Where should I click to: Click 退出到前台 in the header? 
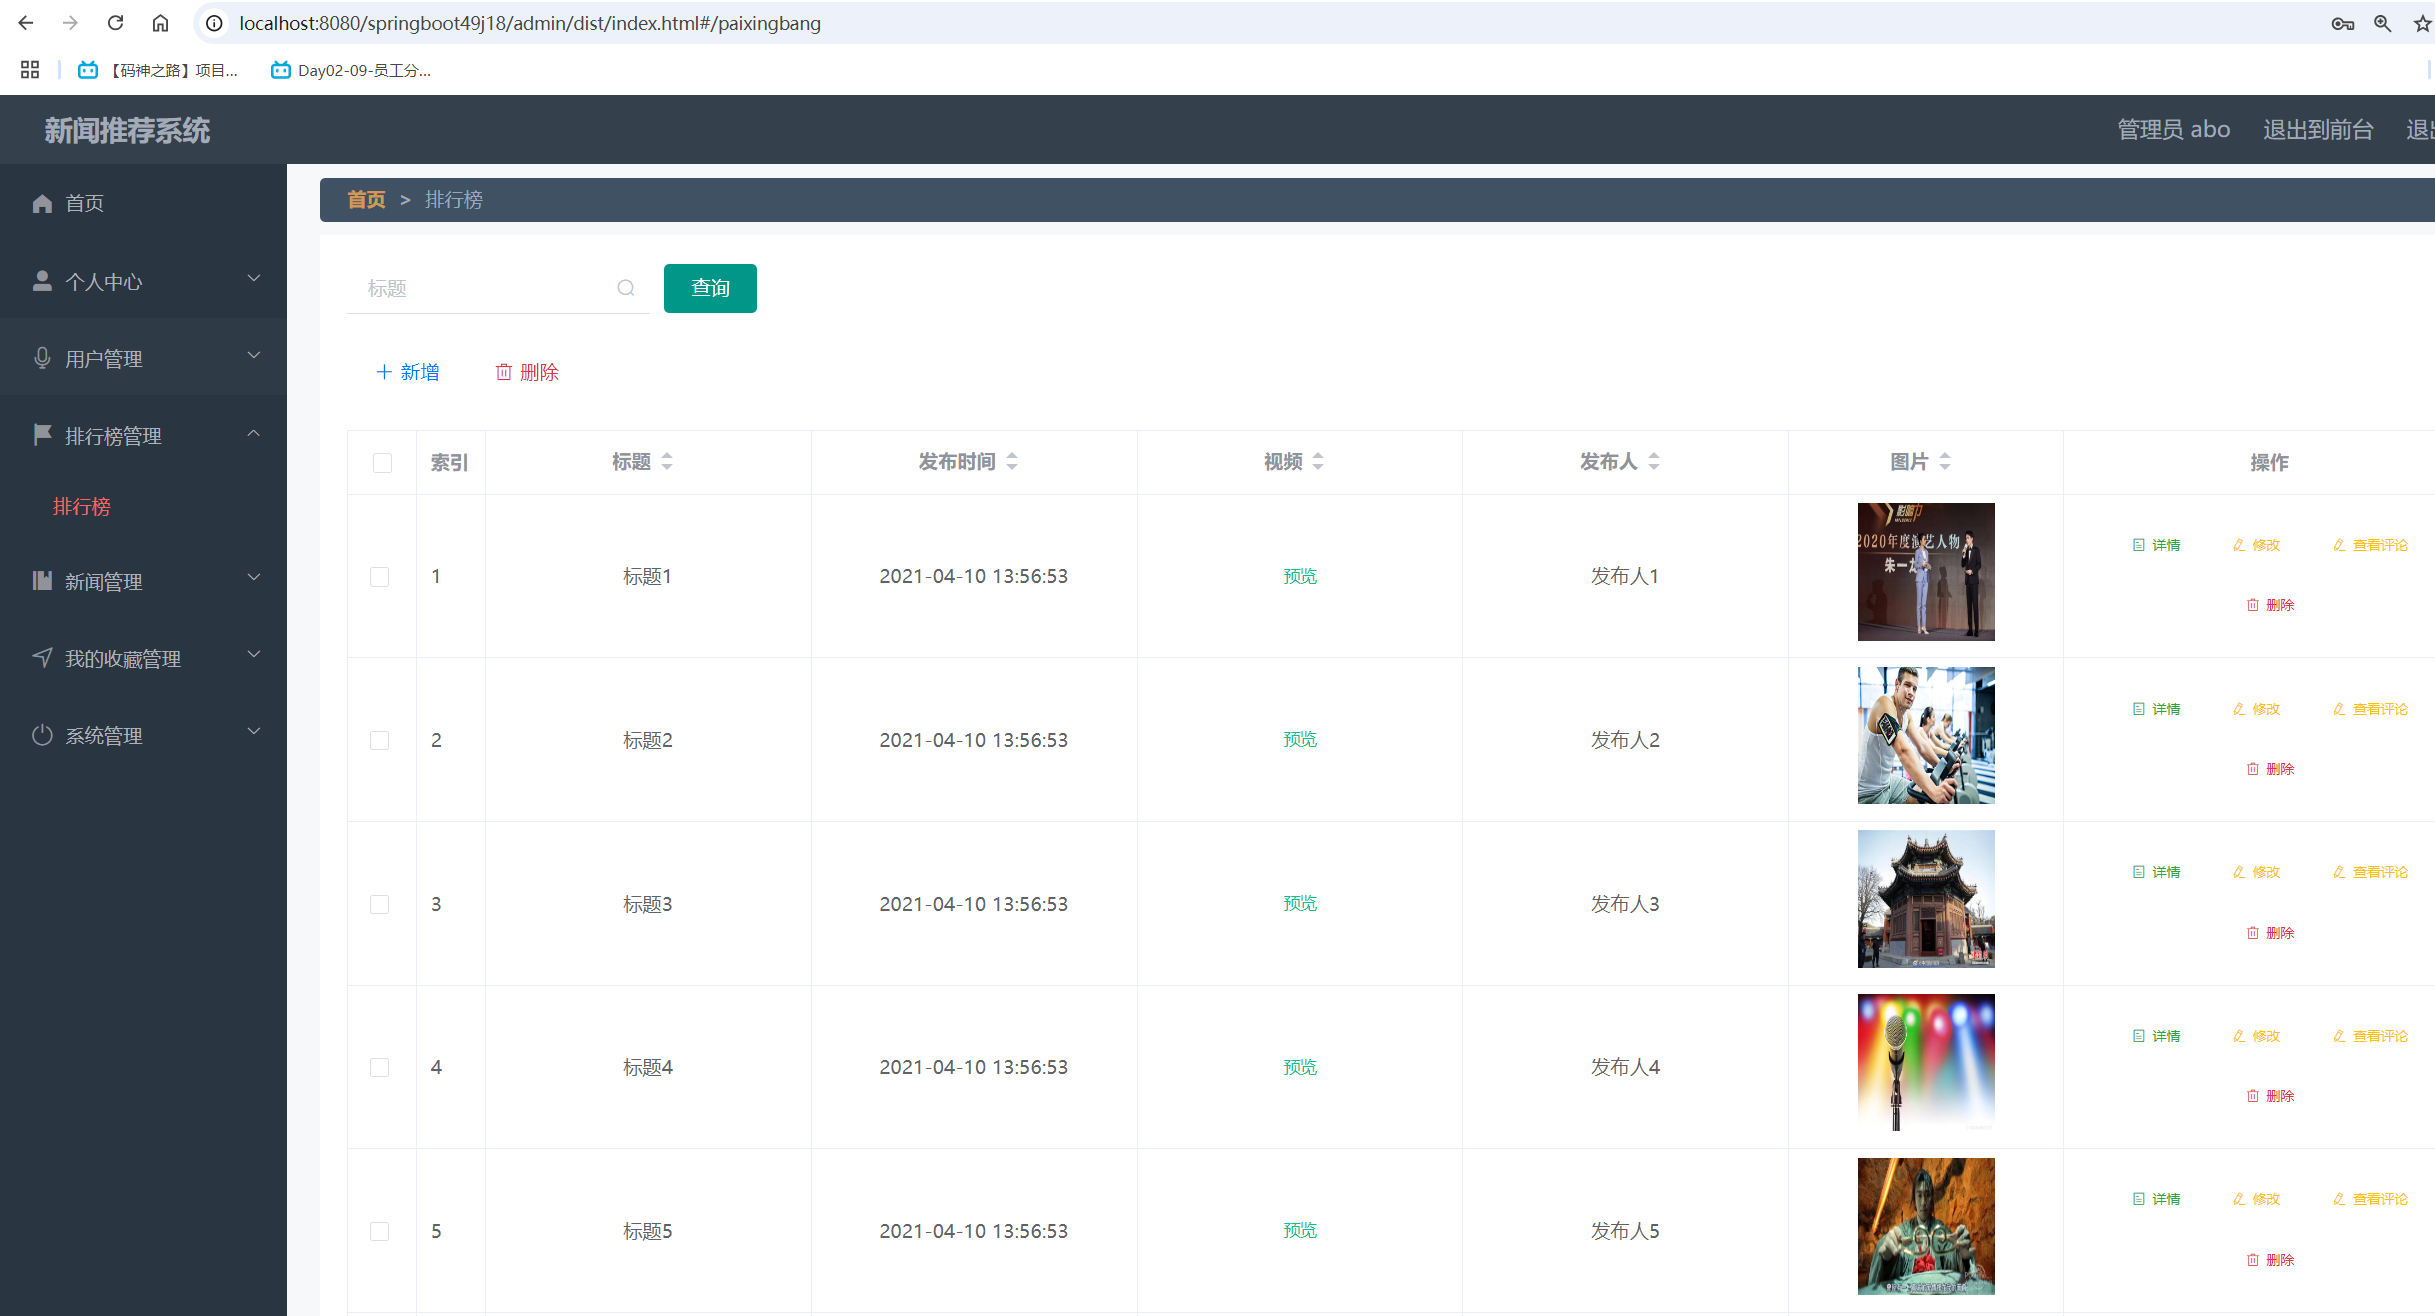(x=2318, y=130)
